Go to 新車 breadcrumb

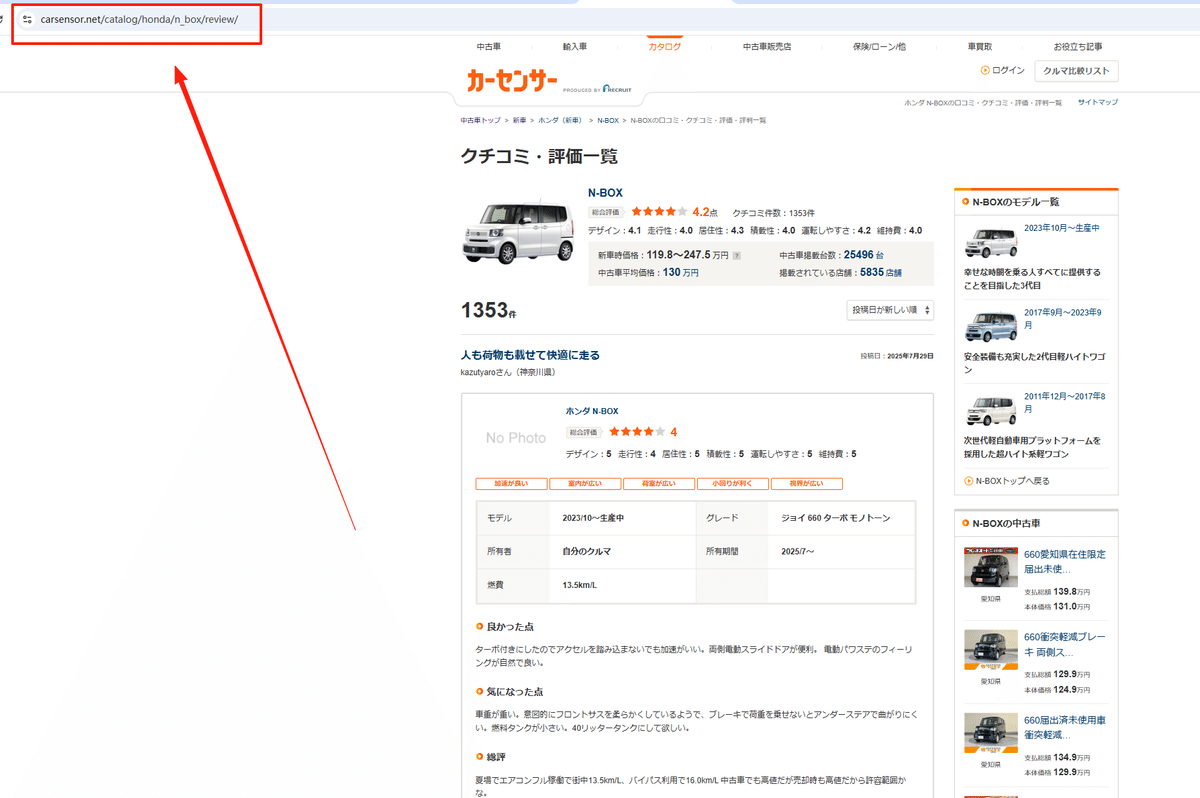(x=520, y=120)
